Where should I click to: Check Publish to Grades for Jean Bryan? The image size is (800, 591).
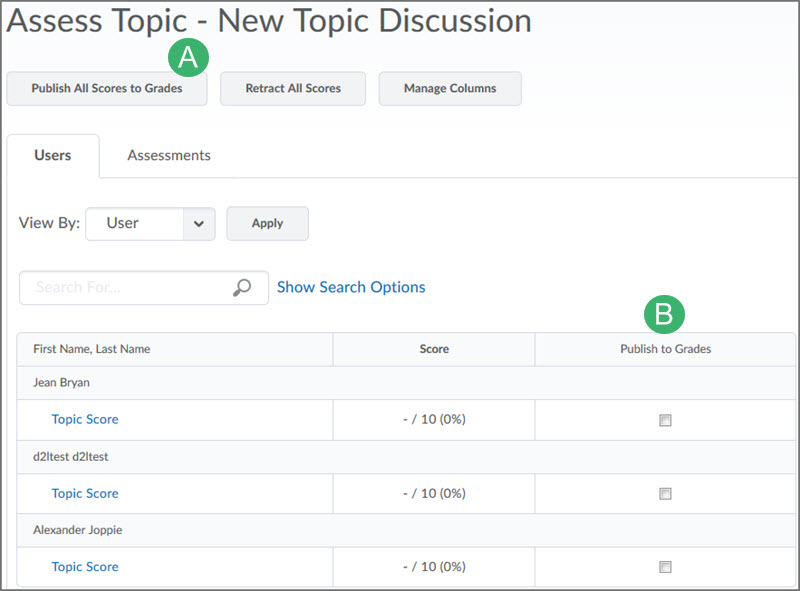point(665,420)
